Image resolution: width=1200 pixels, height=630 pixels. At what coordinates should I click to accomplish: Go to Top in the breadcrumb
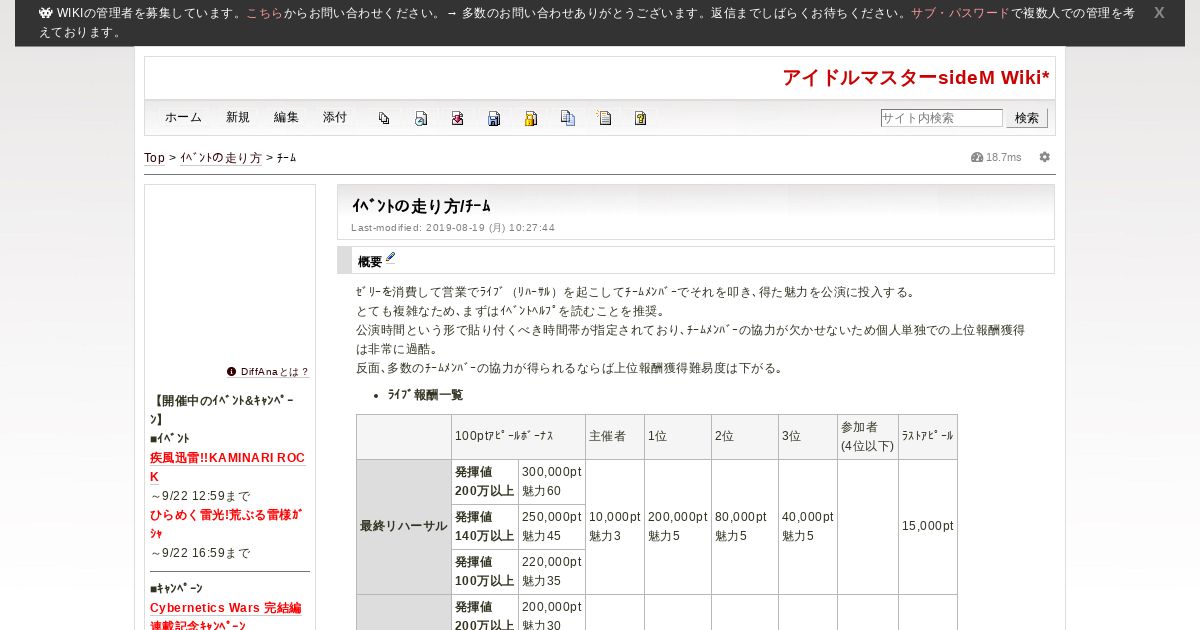click(155, 158)
